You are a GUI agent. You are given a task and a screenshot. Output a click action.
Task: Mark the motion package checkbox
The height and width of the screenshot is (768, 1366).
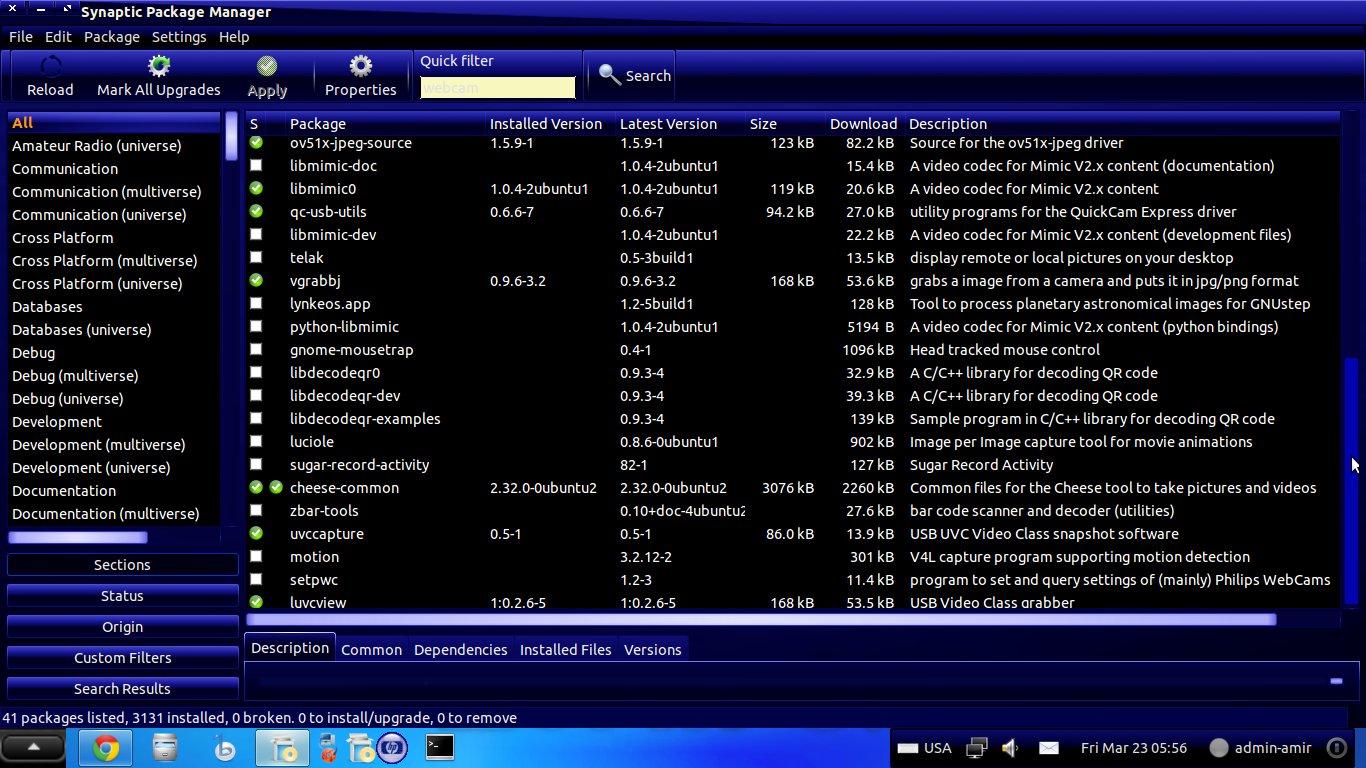[x=256, y=556]
